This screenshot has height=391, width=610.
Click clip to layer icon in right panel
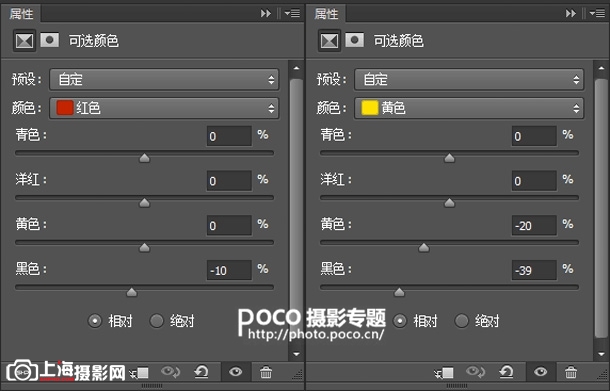443,372
